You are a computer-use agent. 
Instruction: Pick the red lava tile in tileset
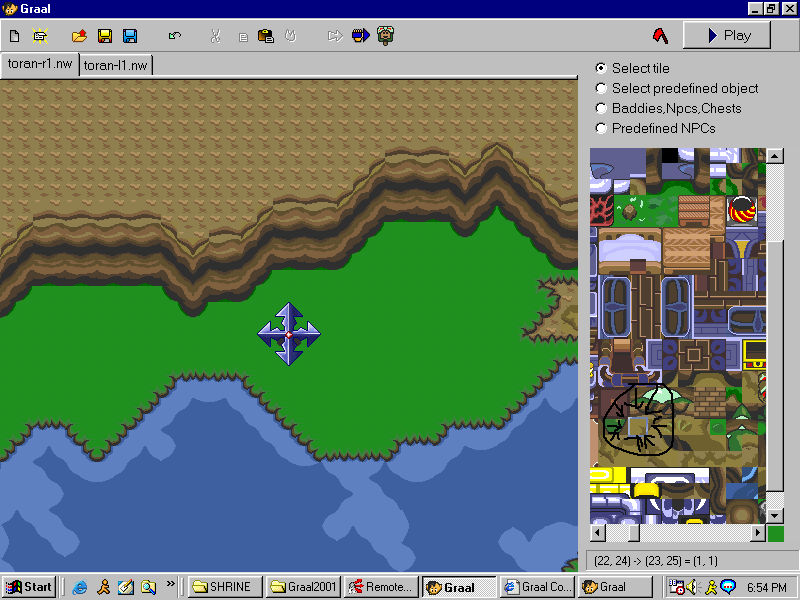602,210
